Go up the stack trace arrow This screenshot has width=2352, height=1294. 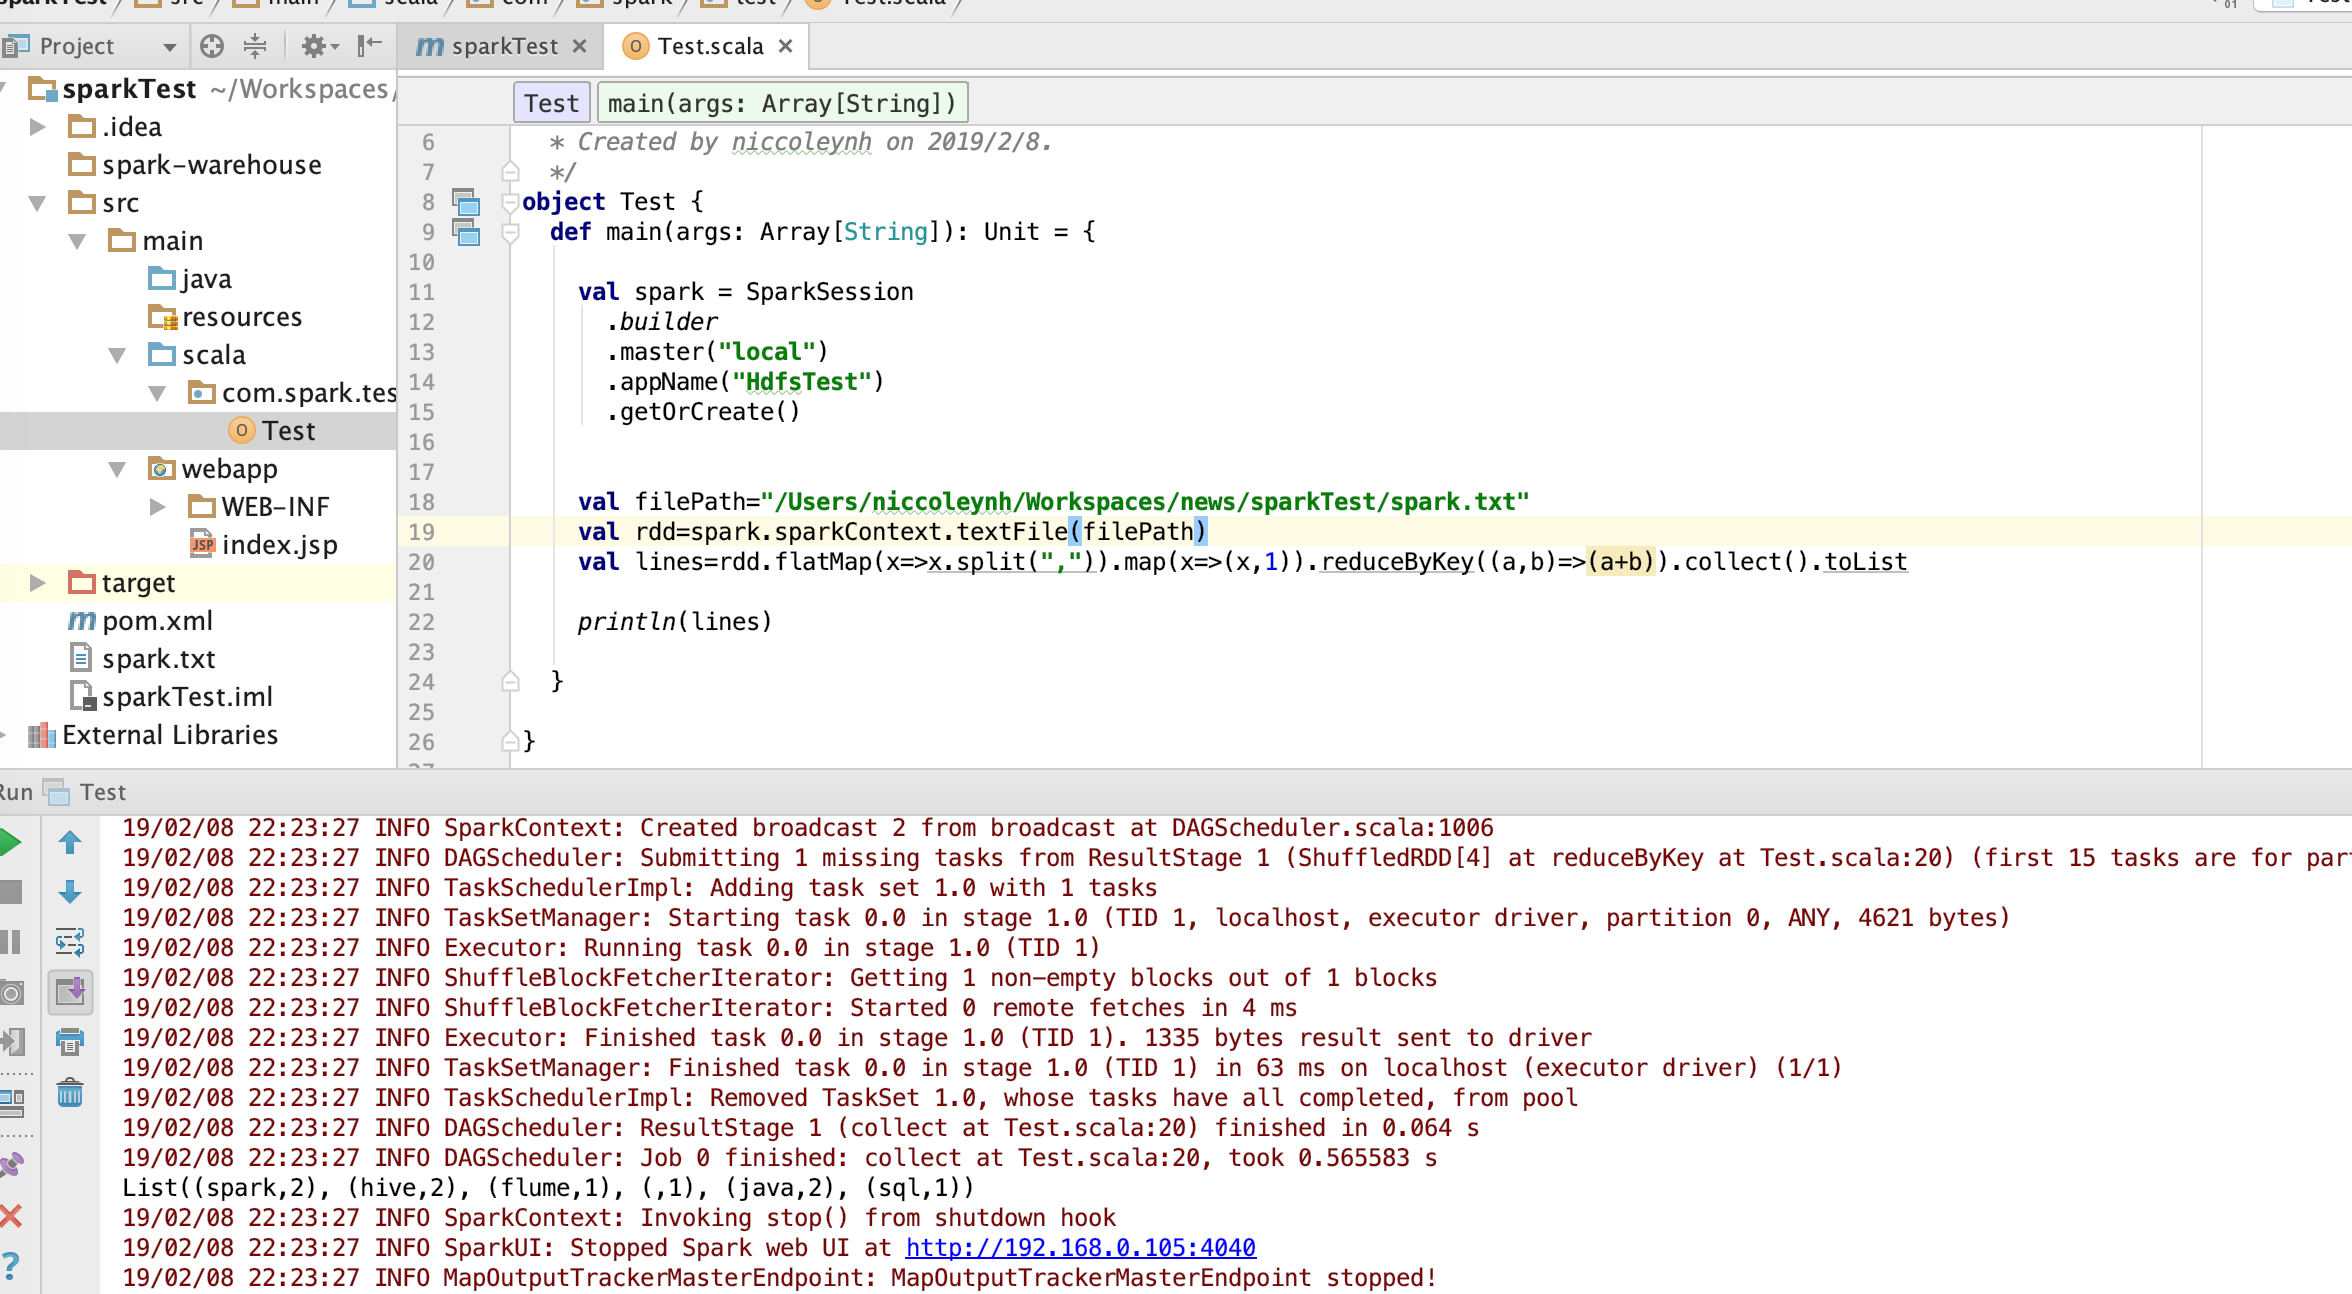(70, 842)
